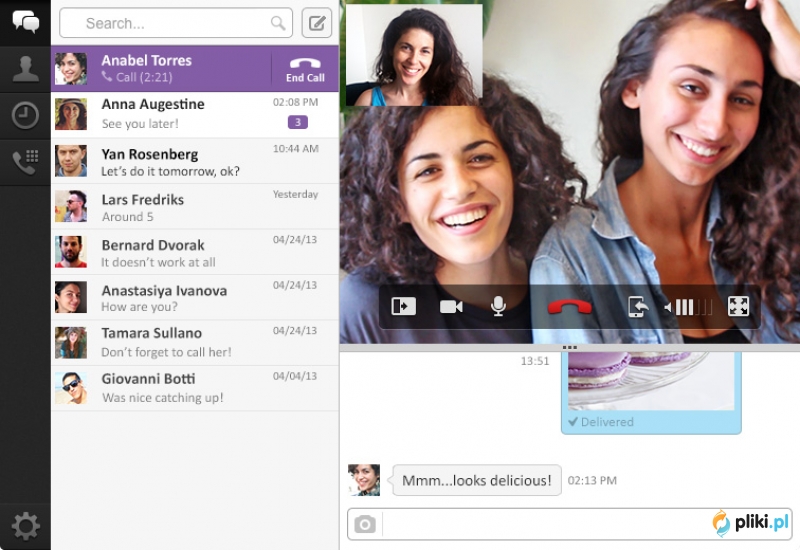Viewport: 800px width, 550px height.
Task: Click the 13:51 timestamp in chat
Action: (x=535, y=361)
